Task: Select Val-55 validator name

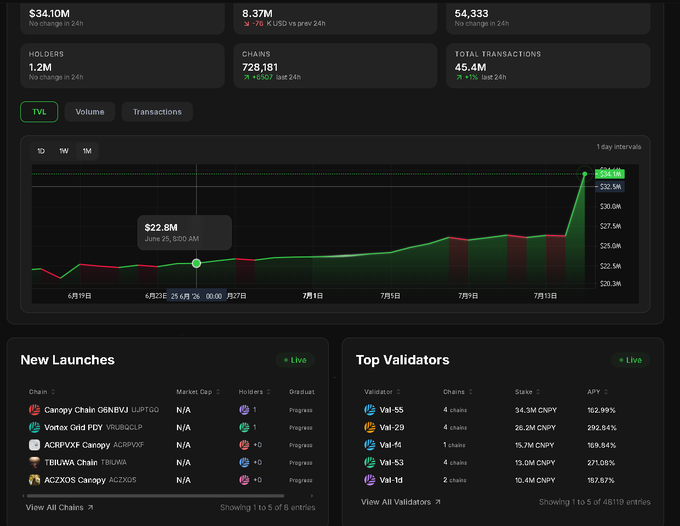Action: click(x=391, y=410)
